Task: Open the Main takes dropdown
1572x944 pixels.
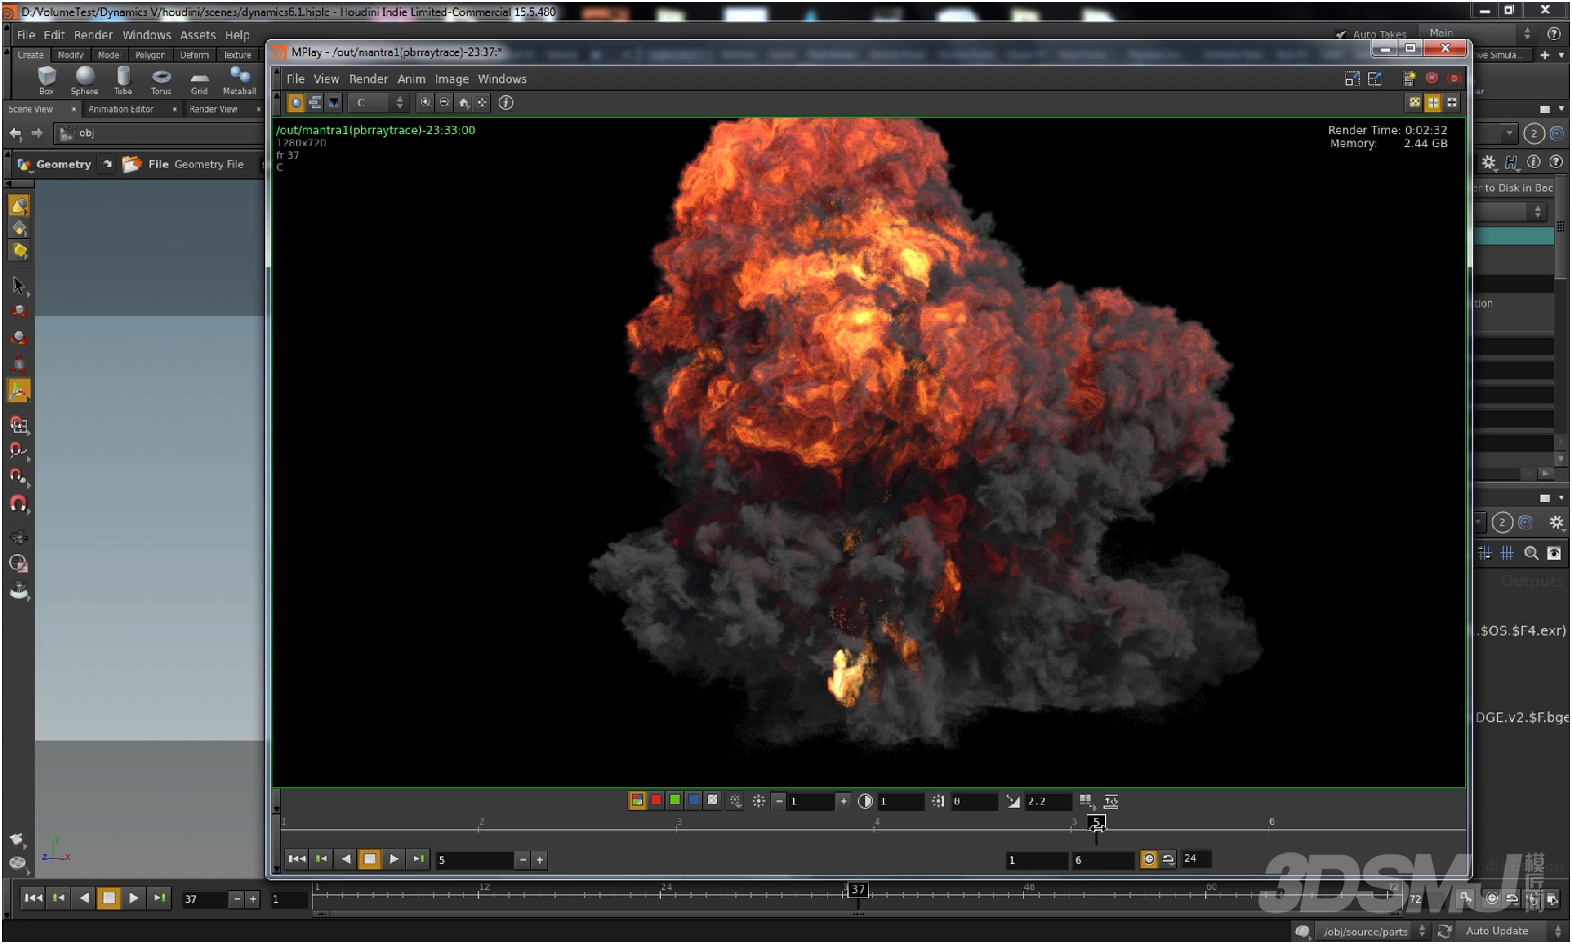Action: [x=1478, y=33]
